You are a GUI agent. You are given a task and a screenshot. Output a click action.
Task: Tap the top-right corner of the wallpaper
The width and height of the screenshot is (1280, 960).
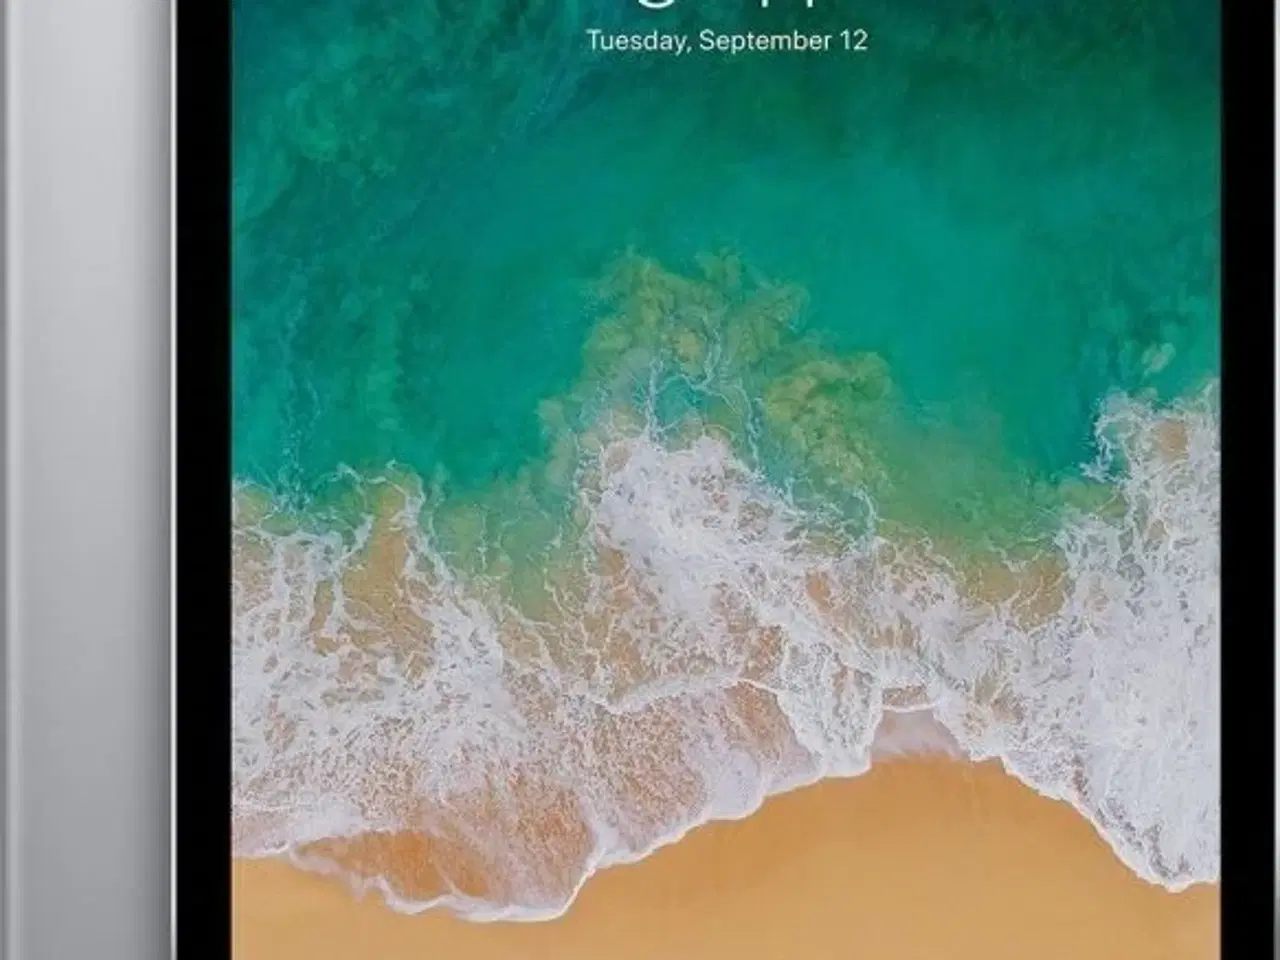[x=1190, y=30]
